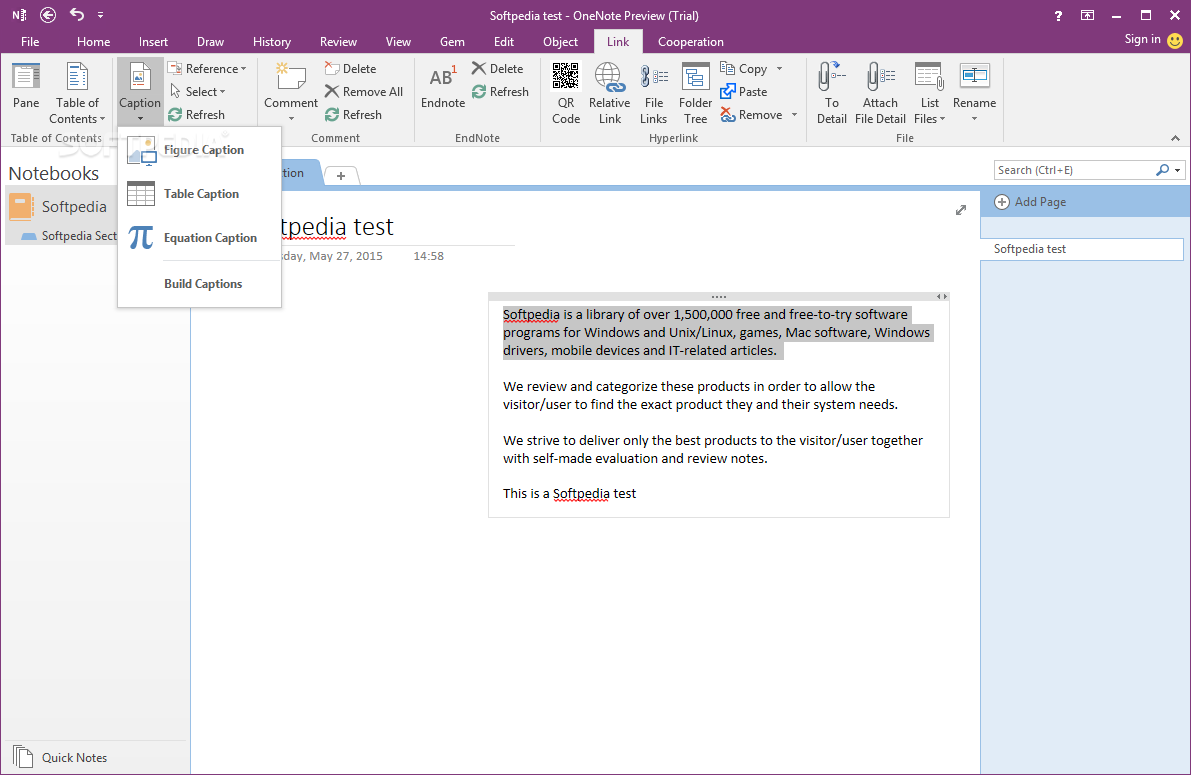The width and height of the screenshot is (1191, 775).
Task: Click the To Detail file button
Action: click(832, 93)
